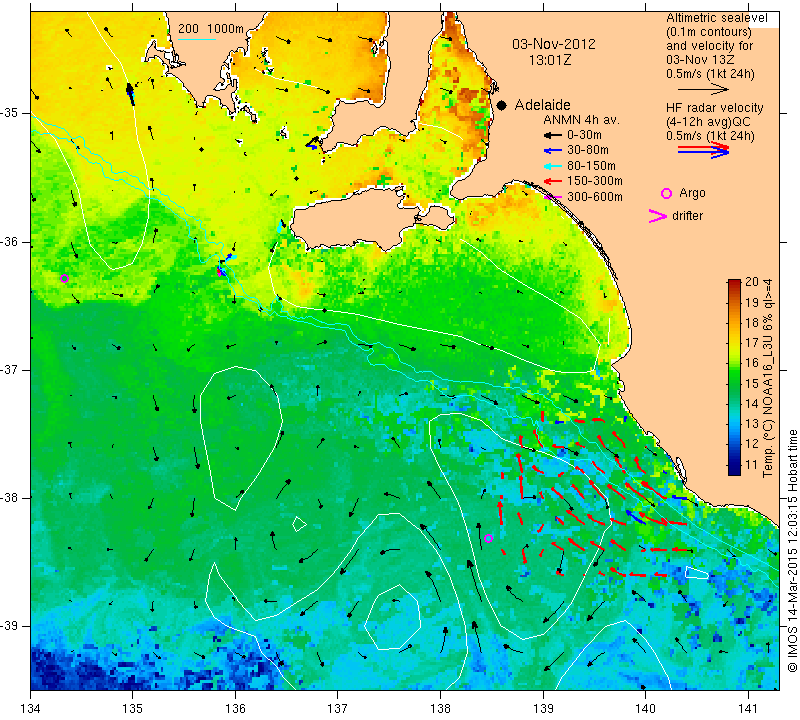Click the Argo float marker near 134.3E 36.3S

tap(64, 278)
